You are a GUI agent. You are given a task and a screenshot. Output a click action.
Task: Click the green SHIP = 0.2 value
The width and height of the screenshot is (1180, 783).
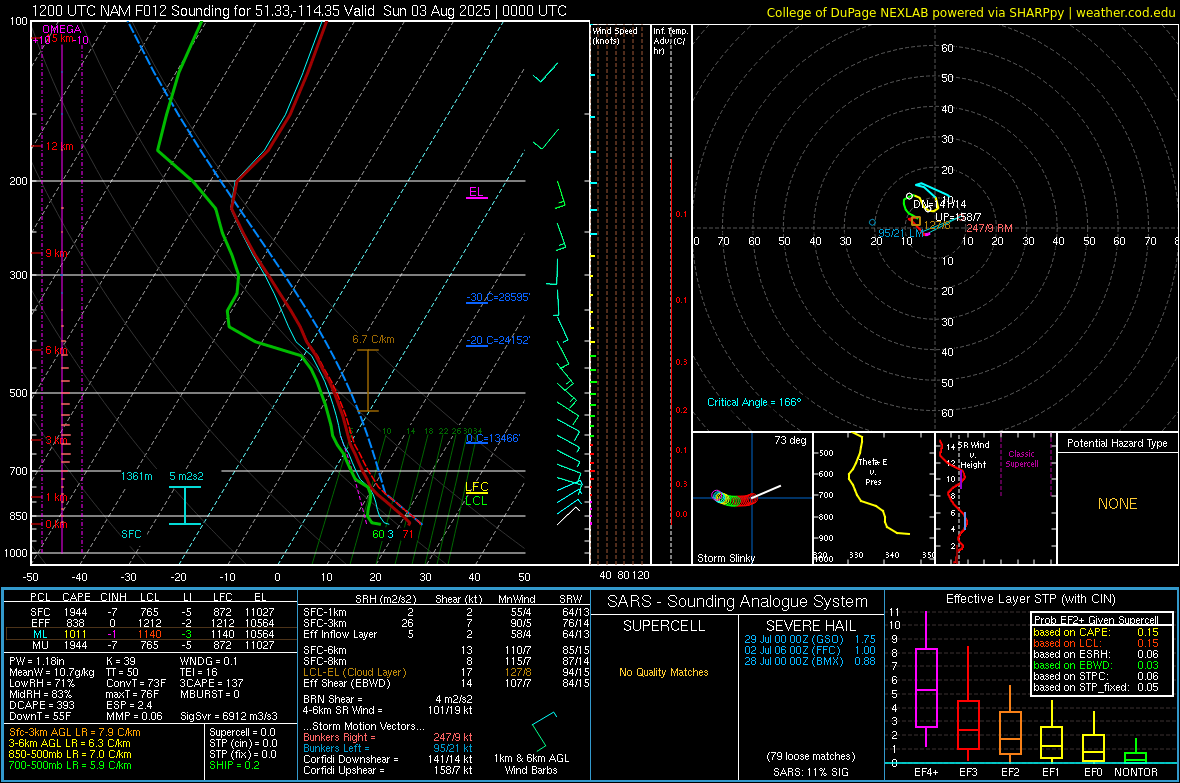click(x=234, y=766)
